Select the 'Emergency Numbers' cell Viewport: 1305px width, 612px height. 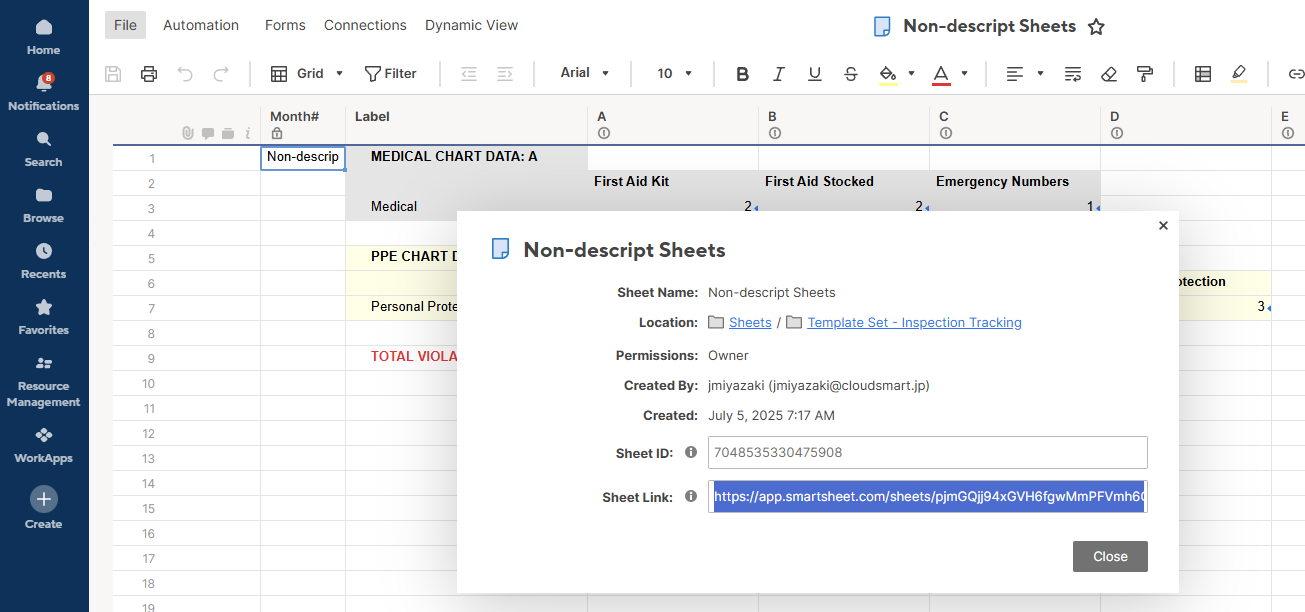pyautogui.click(x=1014, y=182)
